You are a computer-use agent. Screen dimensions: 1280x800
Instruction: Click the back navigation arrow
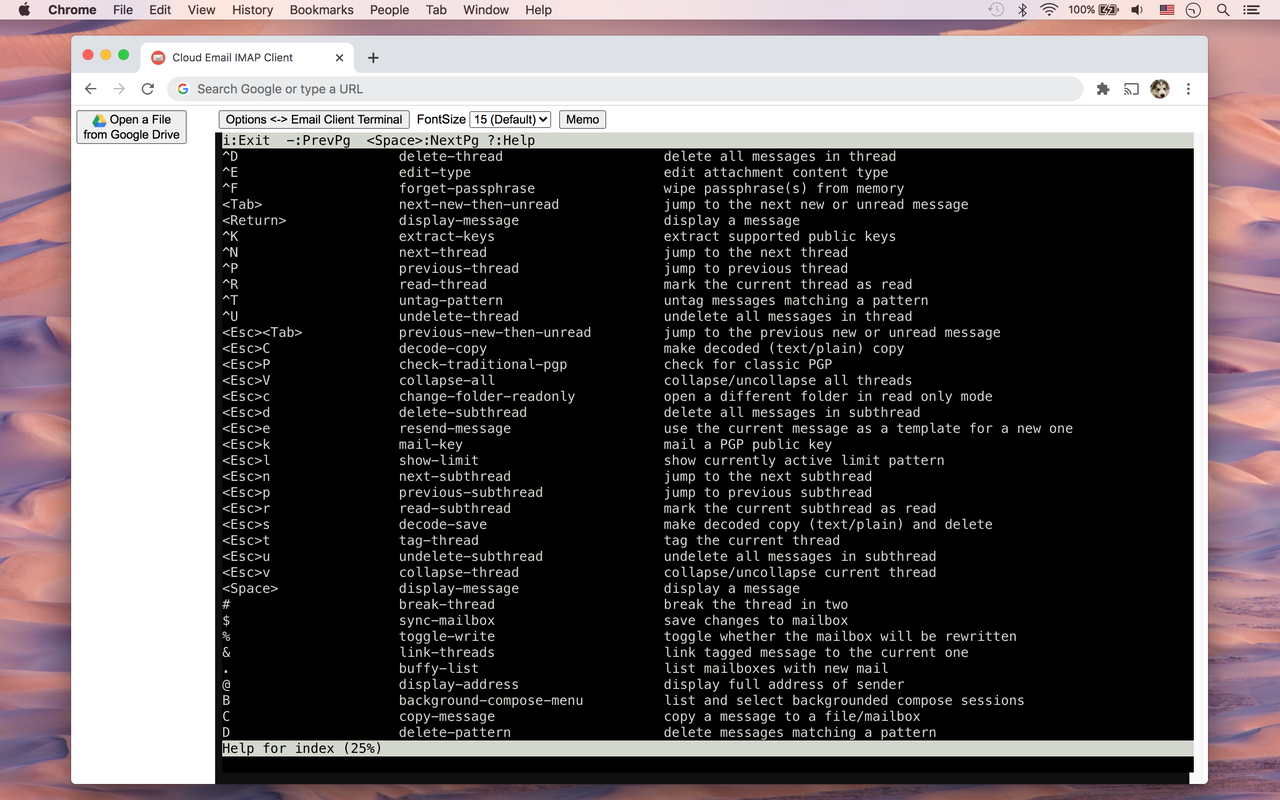click(91, 89)
